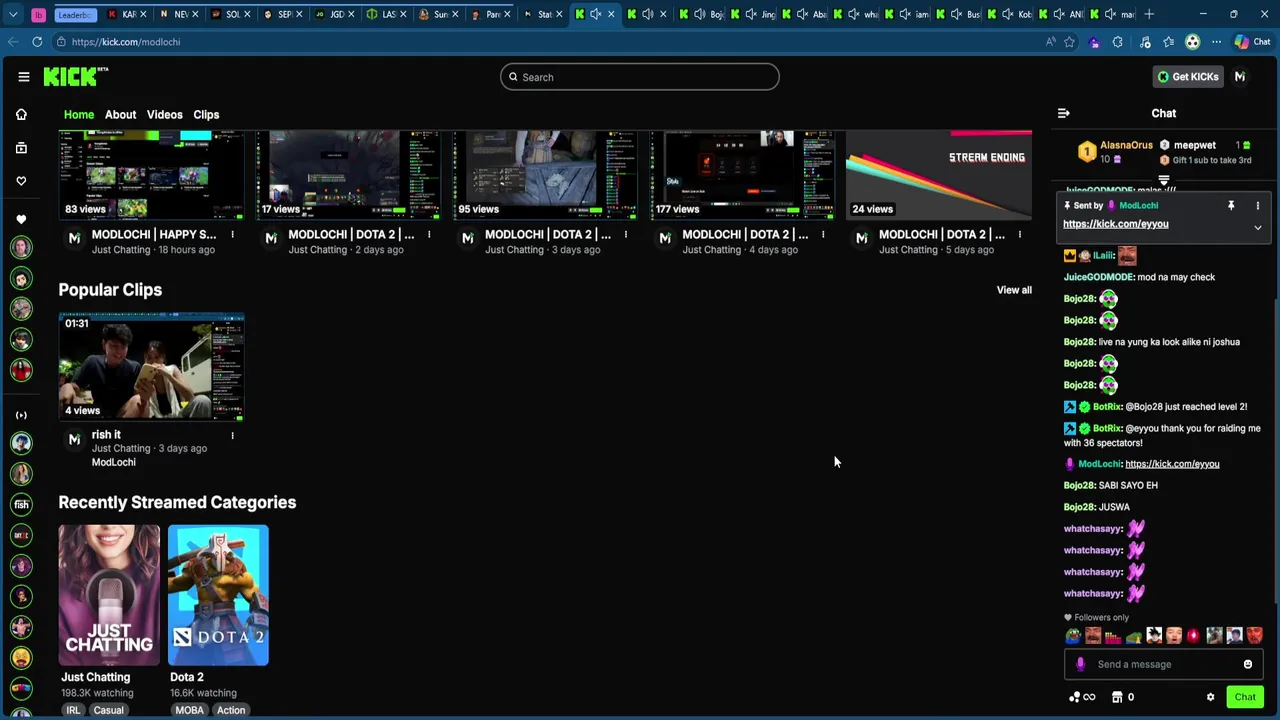Image resolution: width=1280 pixels, height=720 pixels.
Task: Expand the gift leaderboard using the down arrow
Action: pyautogui.click(x=1163, y=180)
